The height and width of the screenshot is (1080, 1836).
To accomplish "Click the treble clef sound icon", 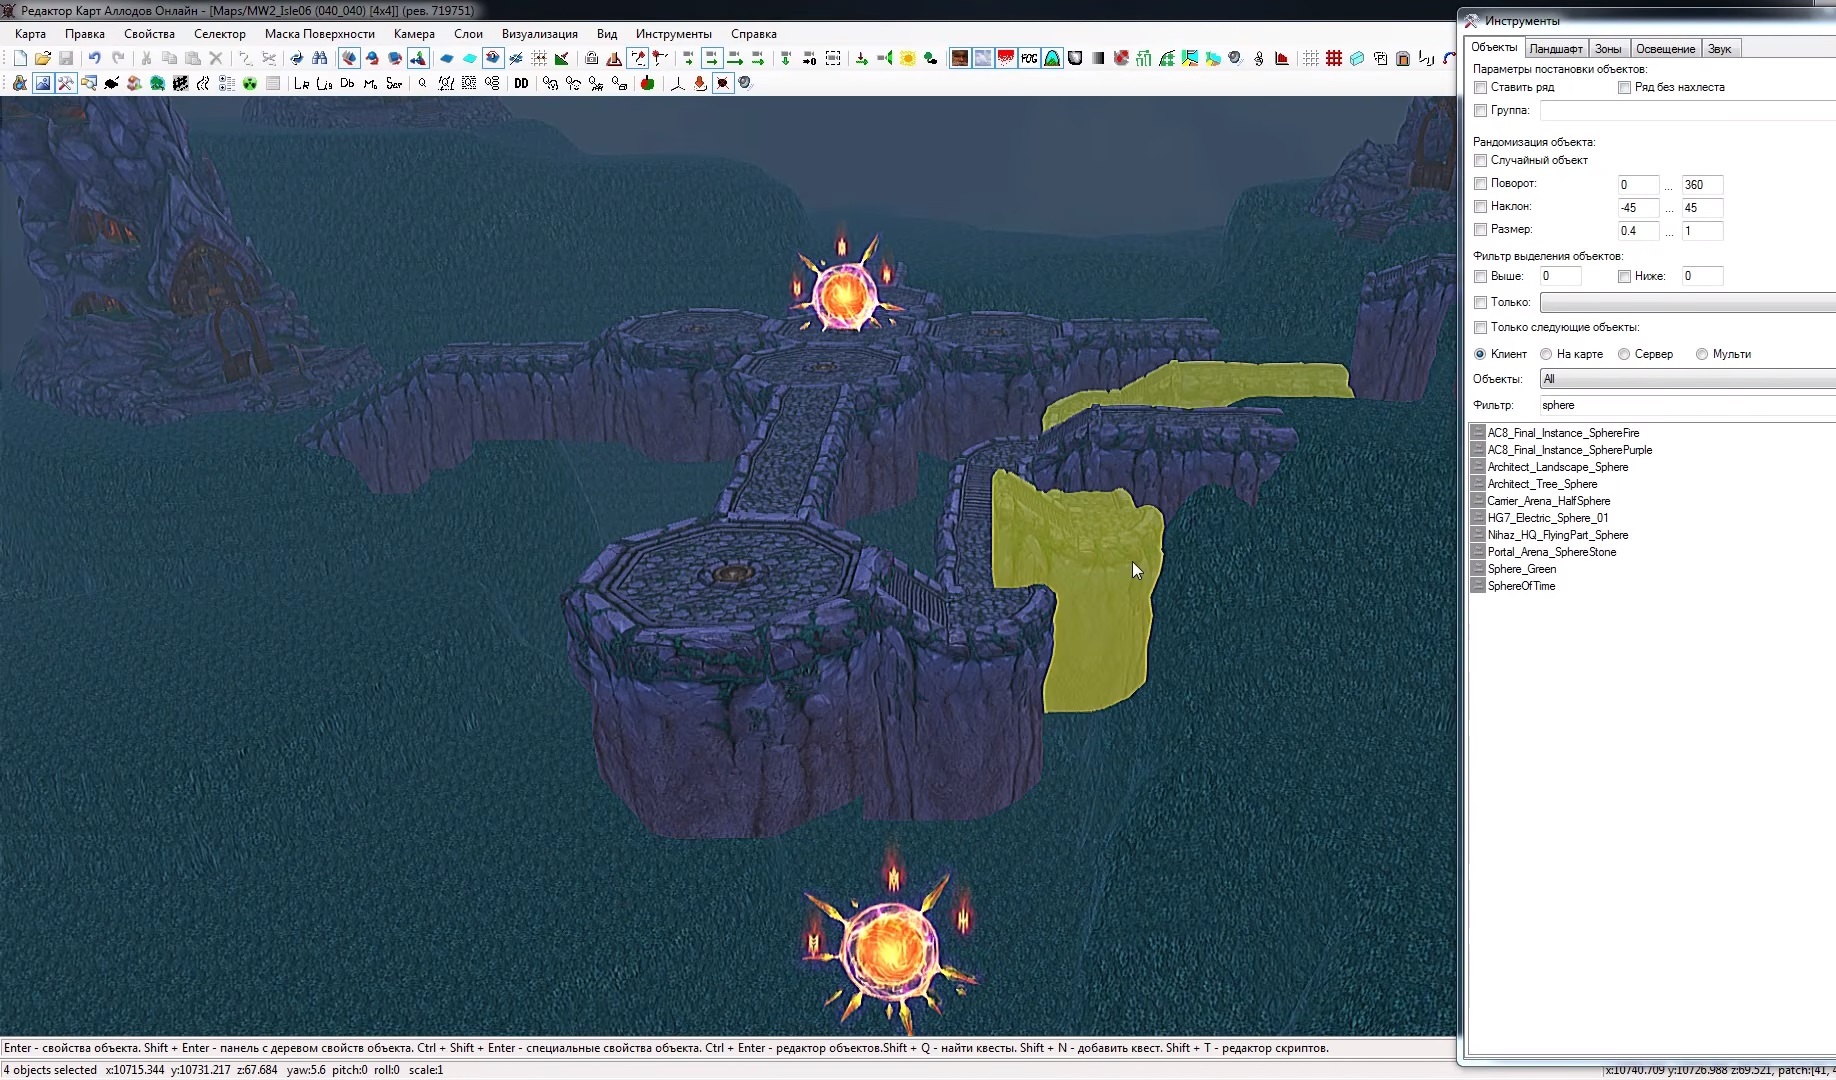I will (1259, 58).
